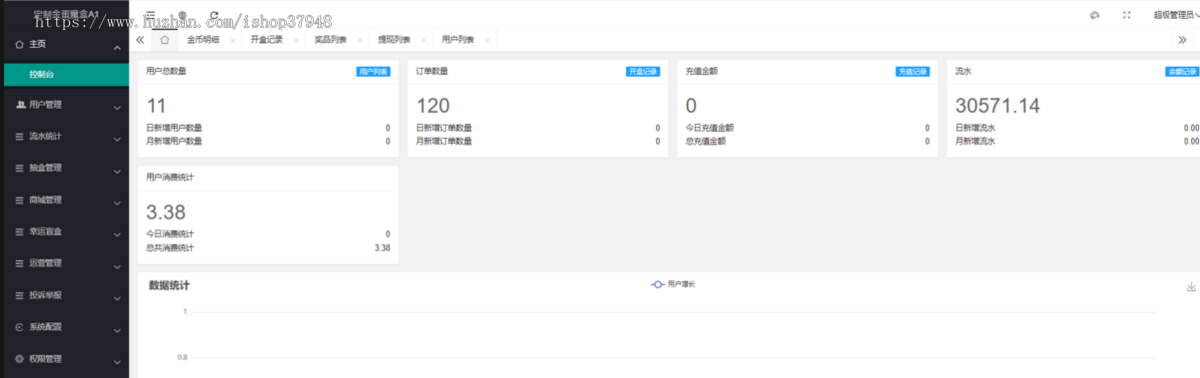Click the blue 充值记录 badge button
Screen dimensions: 1200x378
[x=913, y=72]
